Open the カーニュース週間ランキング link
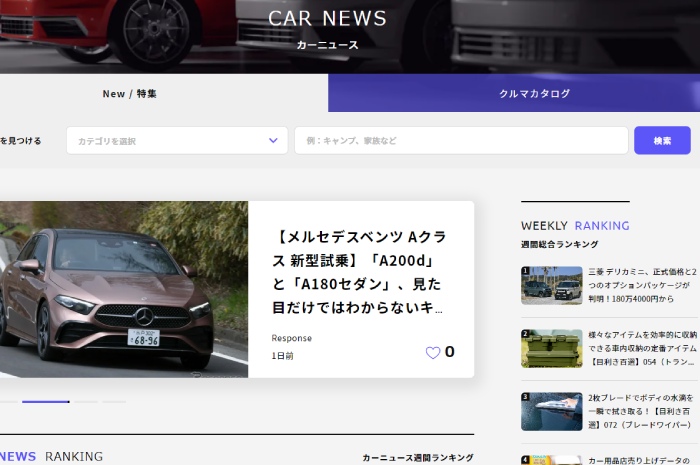 (x=417, y=457)
